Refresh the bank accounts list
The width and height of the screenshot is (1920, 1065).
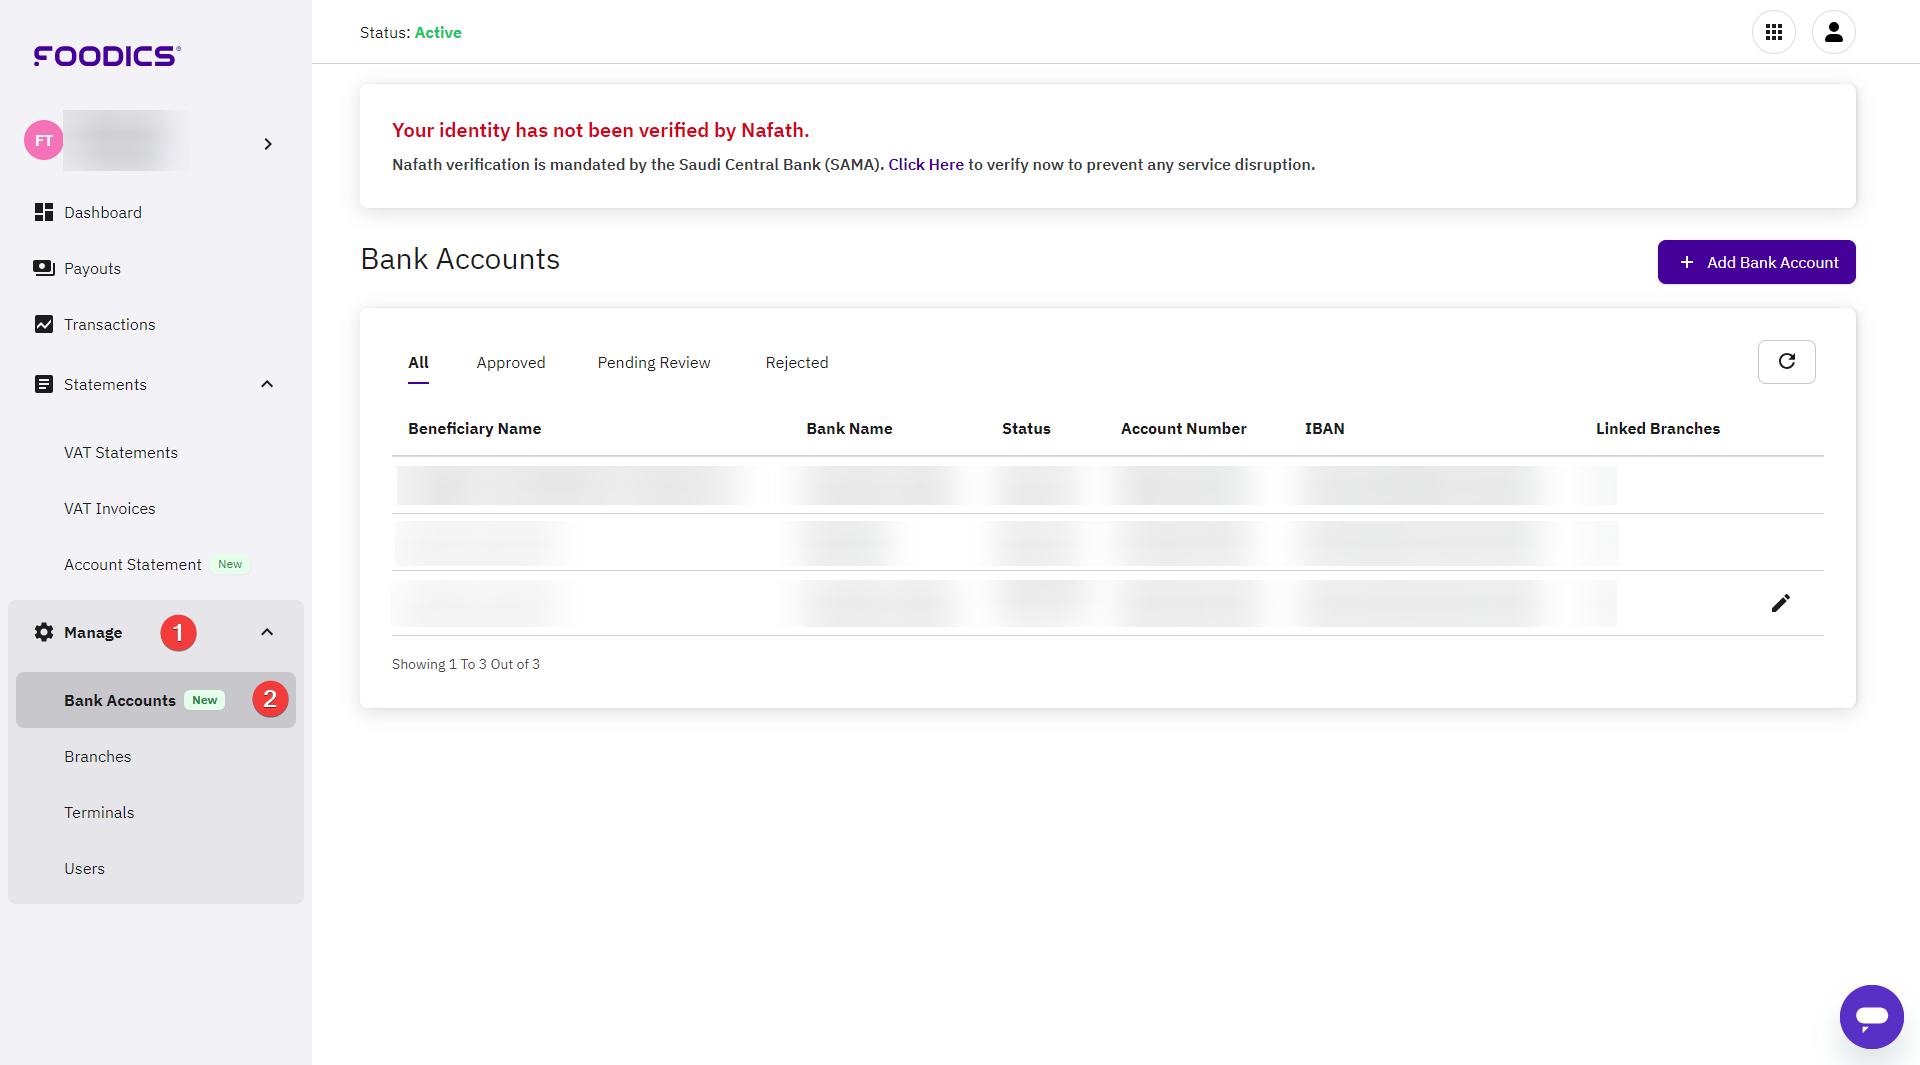pos(1787,361)
